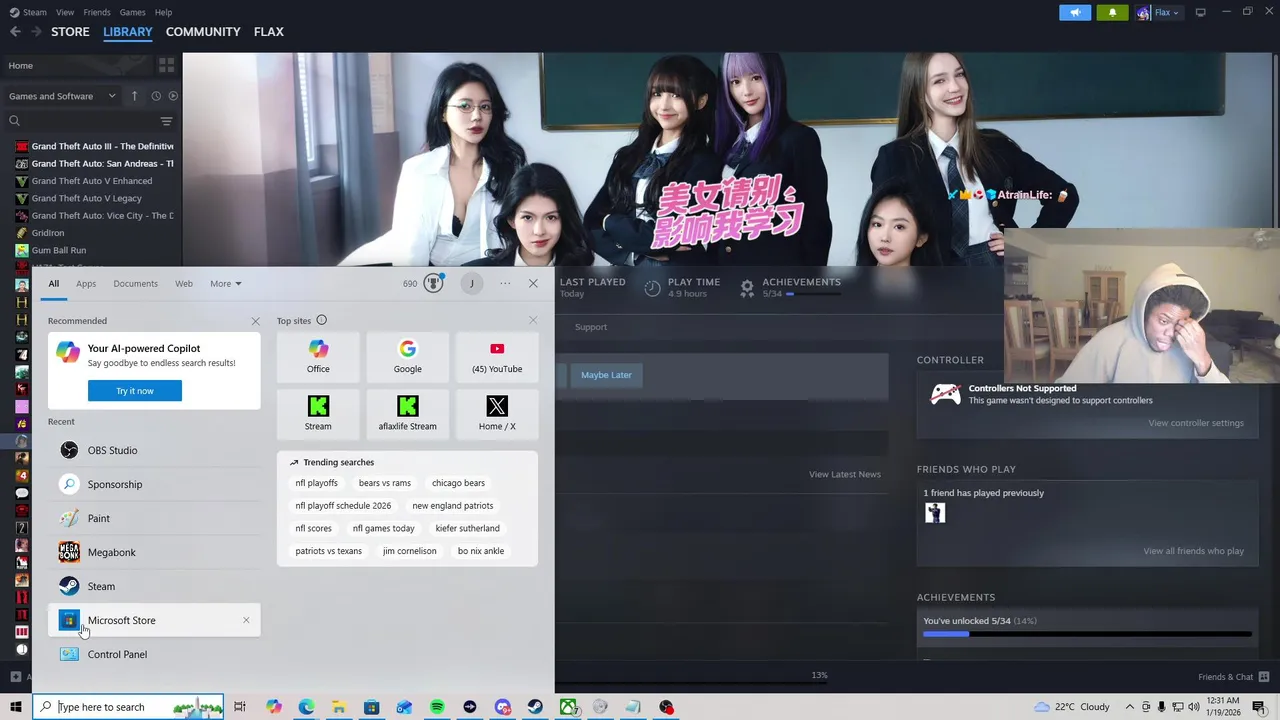Open File Explorer from the taskbar
The height and width of the screenshot is (720, 1280).
[x=339, y=707]
